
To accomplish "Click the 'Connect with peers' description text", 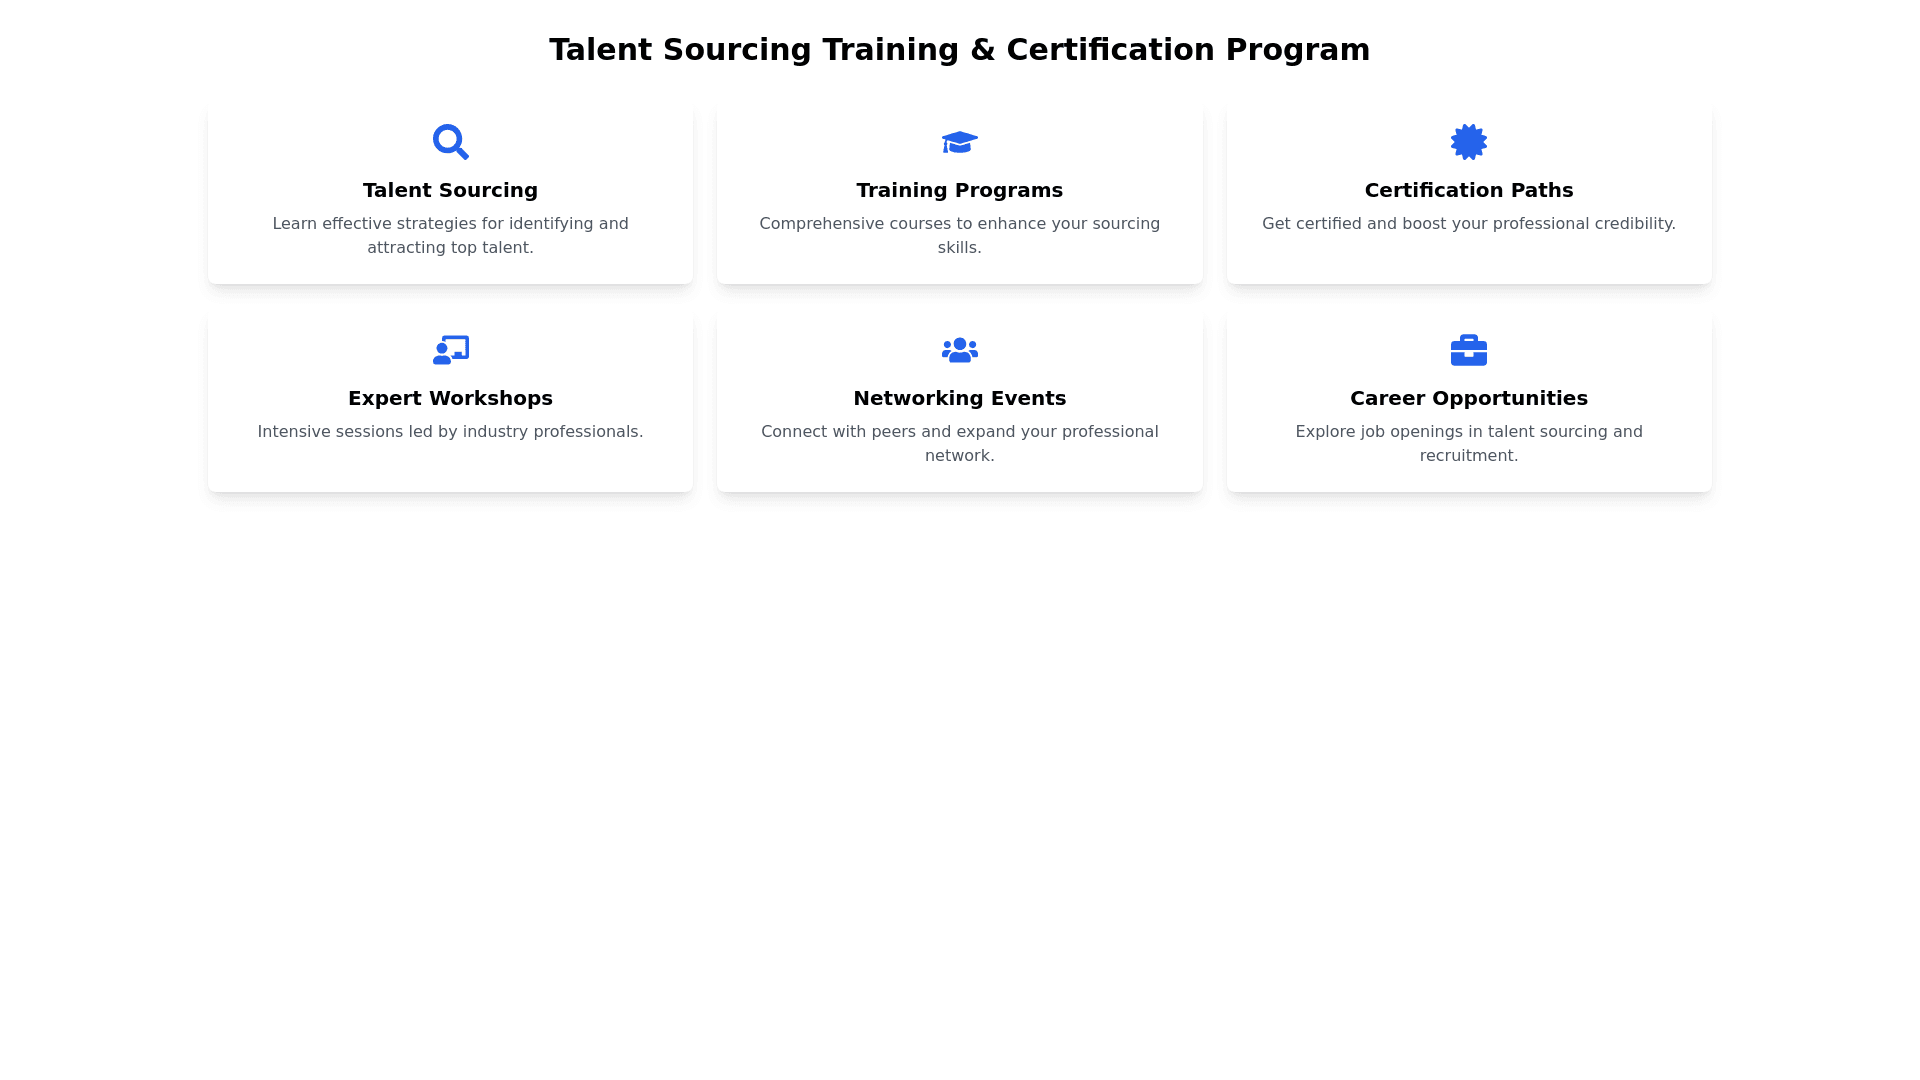I will pyautogui.click(x=959, y=443).
